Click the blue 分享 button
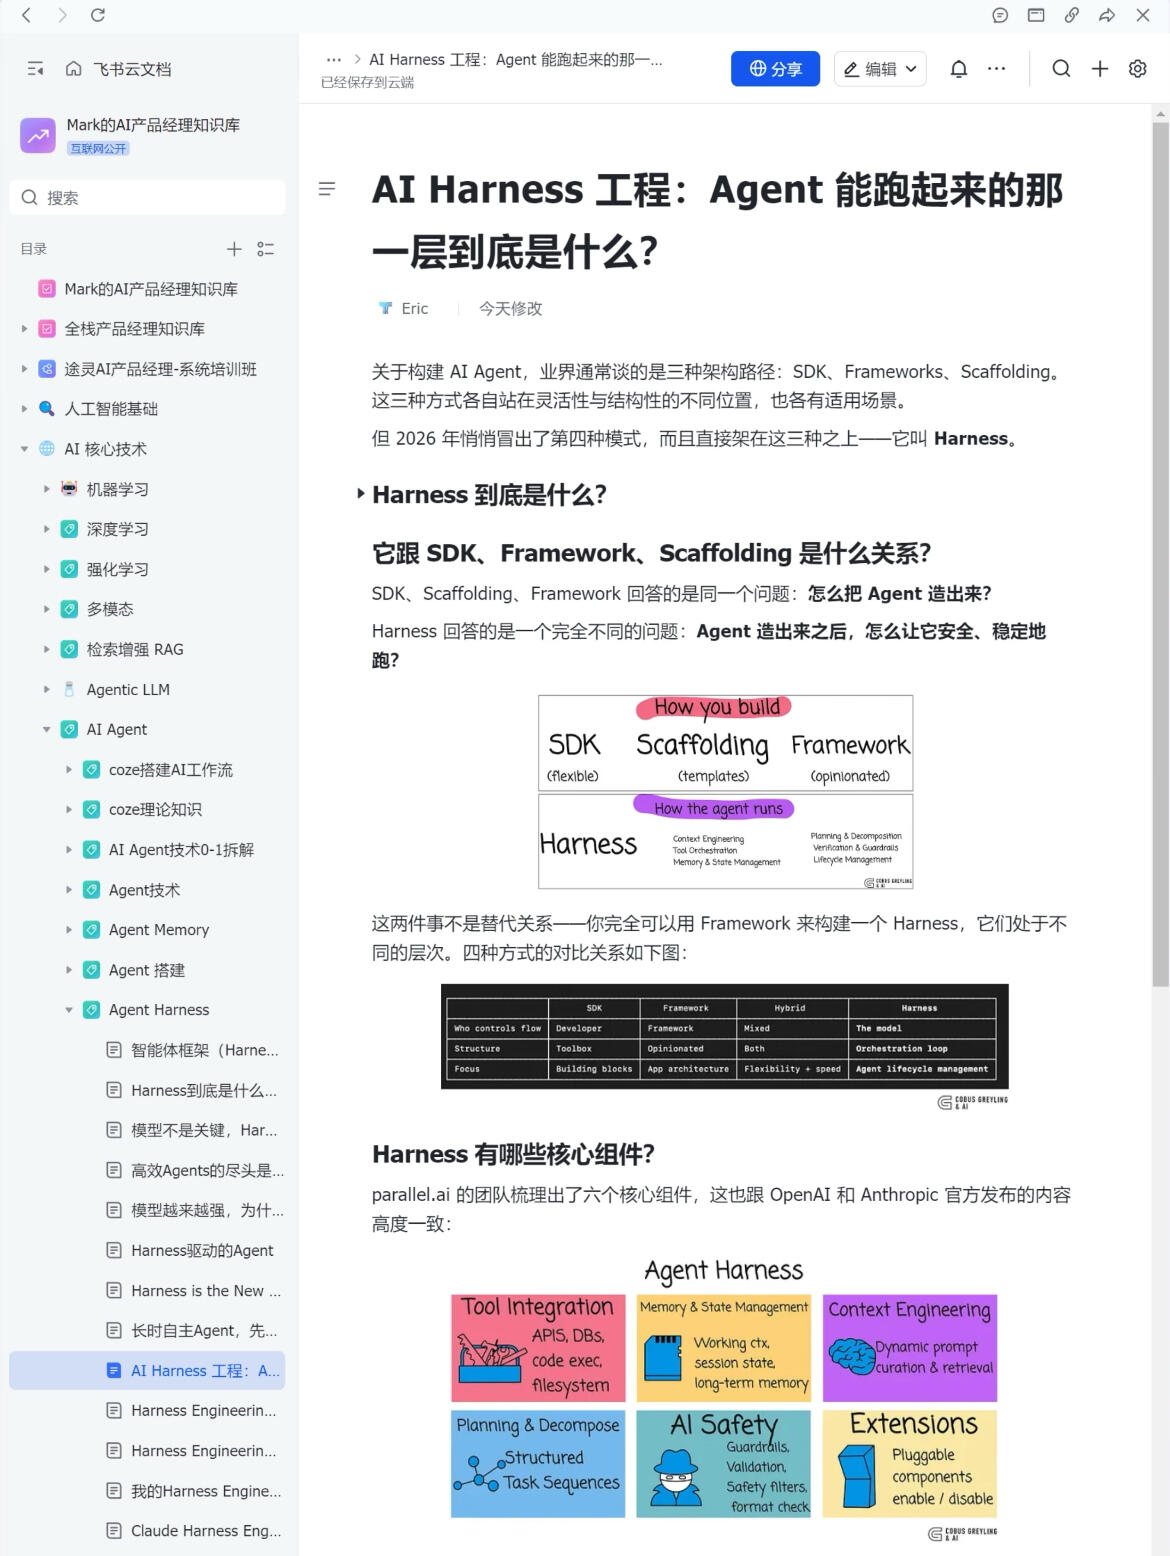The width and height of the screenshot is (1170, 1556). click(x=776, y=69)
